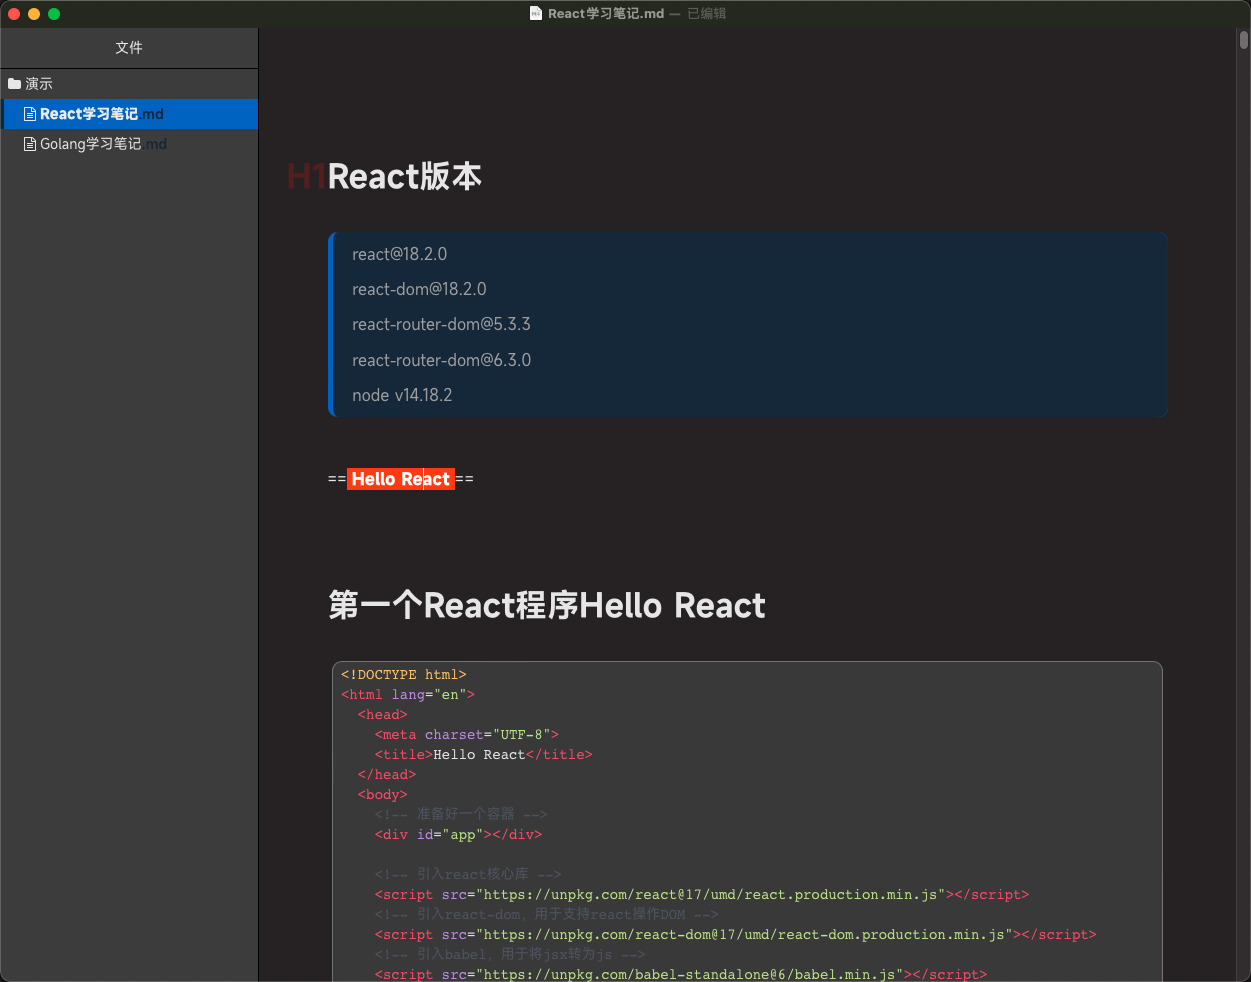Click the highlighted Hello React text

(400, 479)
